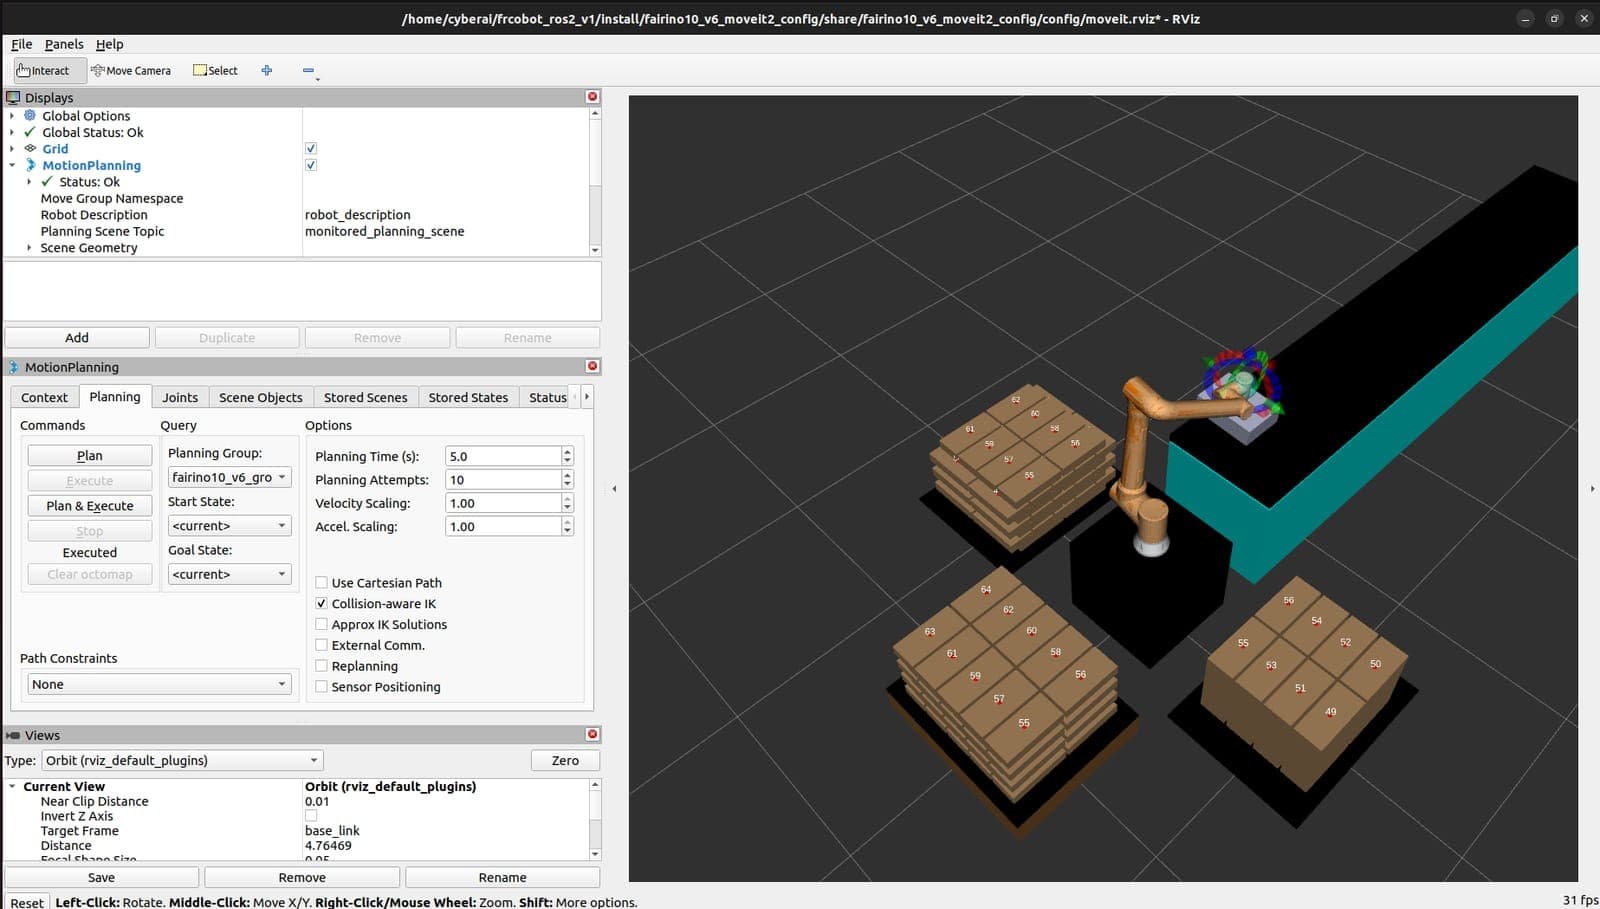
Task: Click the MotionPlanning display icon in tree
Action: click(30, 165)
